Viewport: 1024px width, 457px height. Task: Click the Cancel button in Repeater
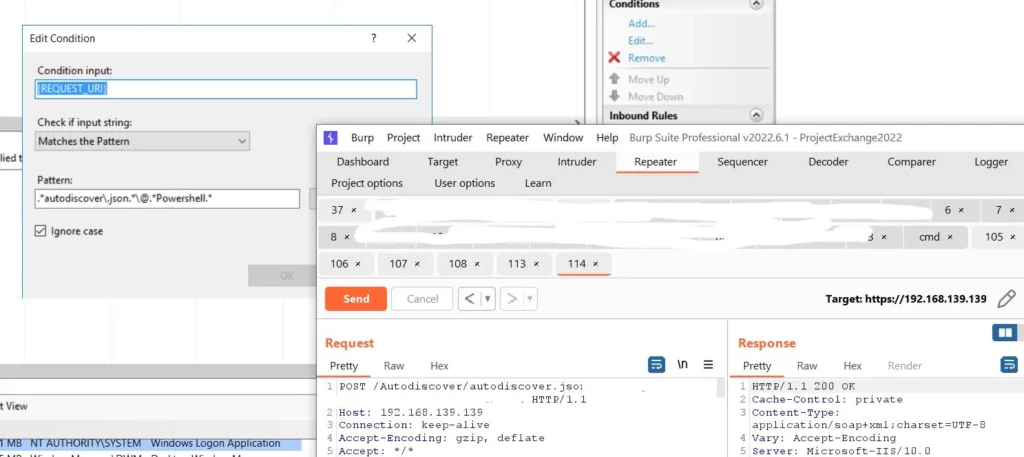422,299
